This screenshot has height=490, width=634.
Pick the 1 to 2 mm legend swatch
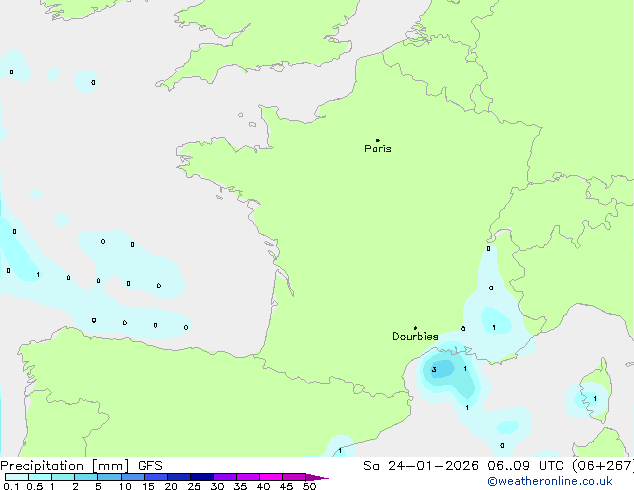point(63,477)
